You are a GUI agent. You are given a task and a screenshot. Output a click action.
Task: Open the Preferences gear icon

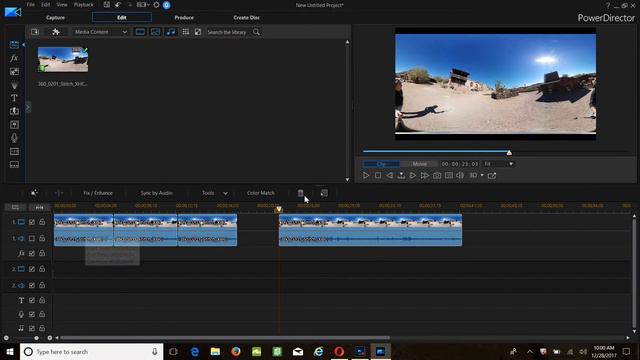pyautogui.click(x=156, y=5)
